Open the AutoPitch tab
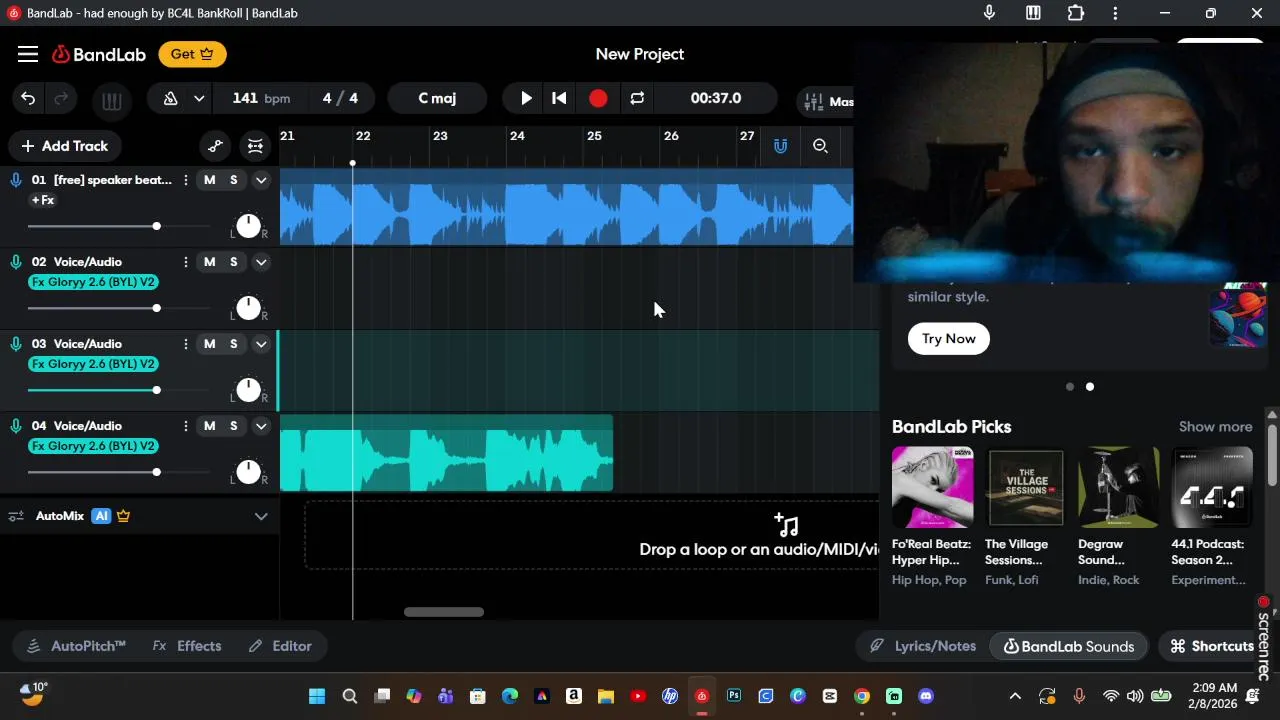 [76, 646]
